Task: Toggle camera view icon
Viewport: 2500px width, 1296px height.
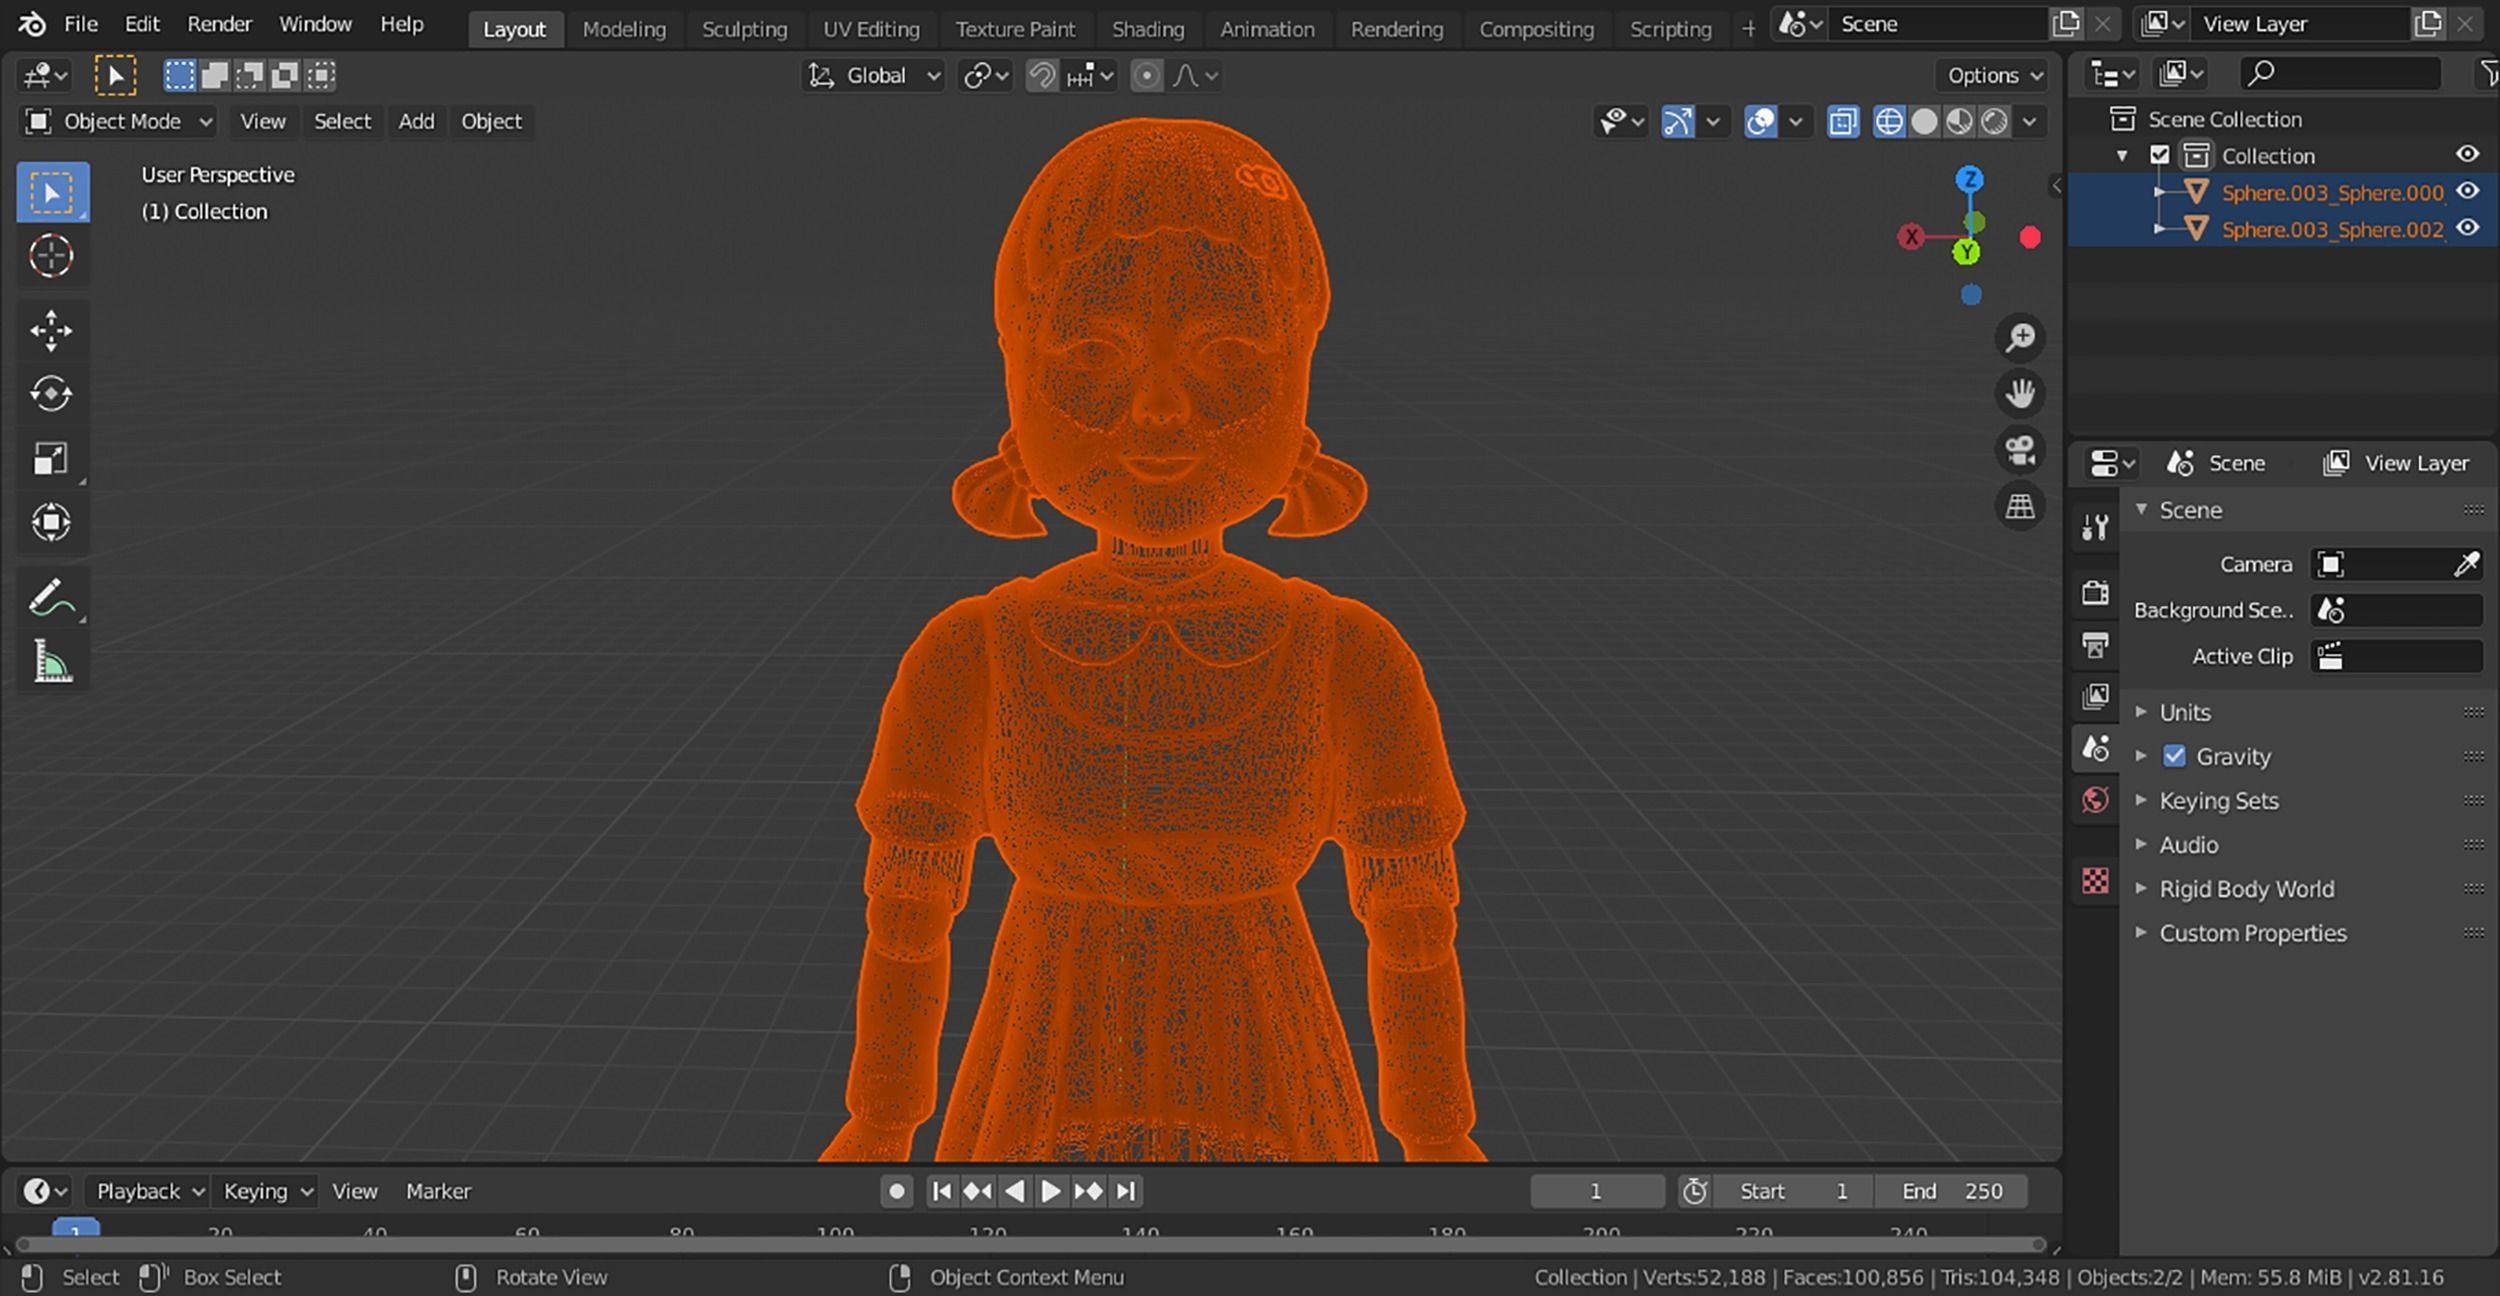Action: tap(2020, 450)
